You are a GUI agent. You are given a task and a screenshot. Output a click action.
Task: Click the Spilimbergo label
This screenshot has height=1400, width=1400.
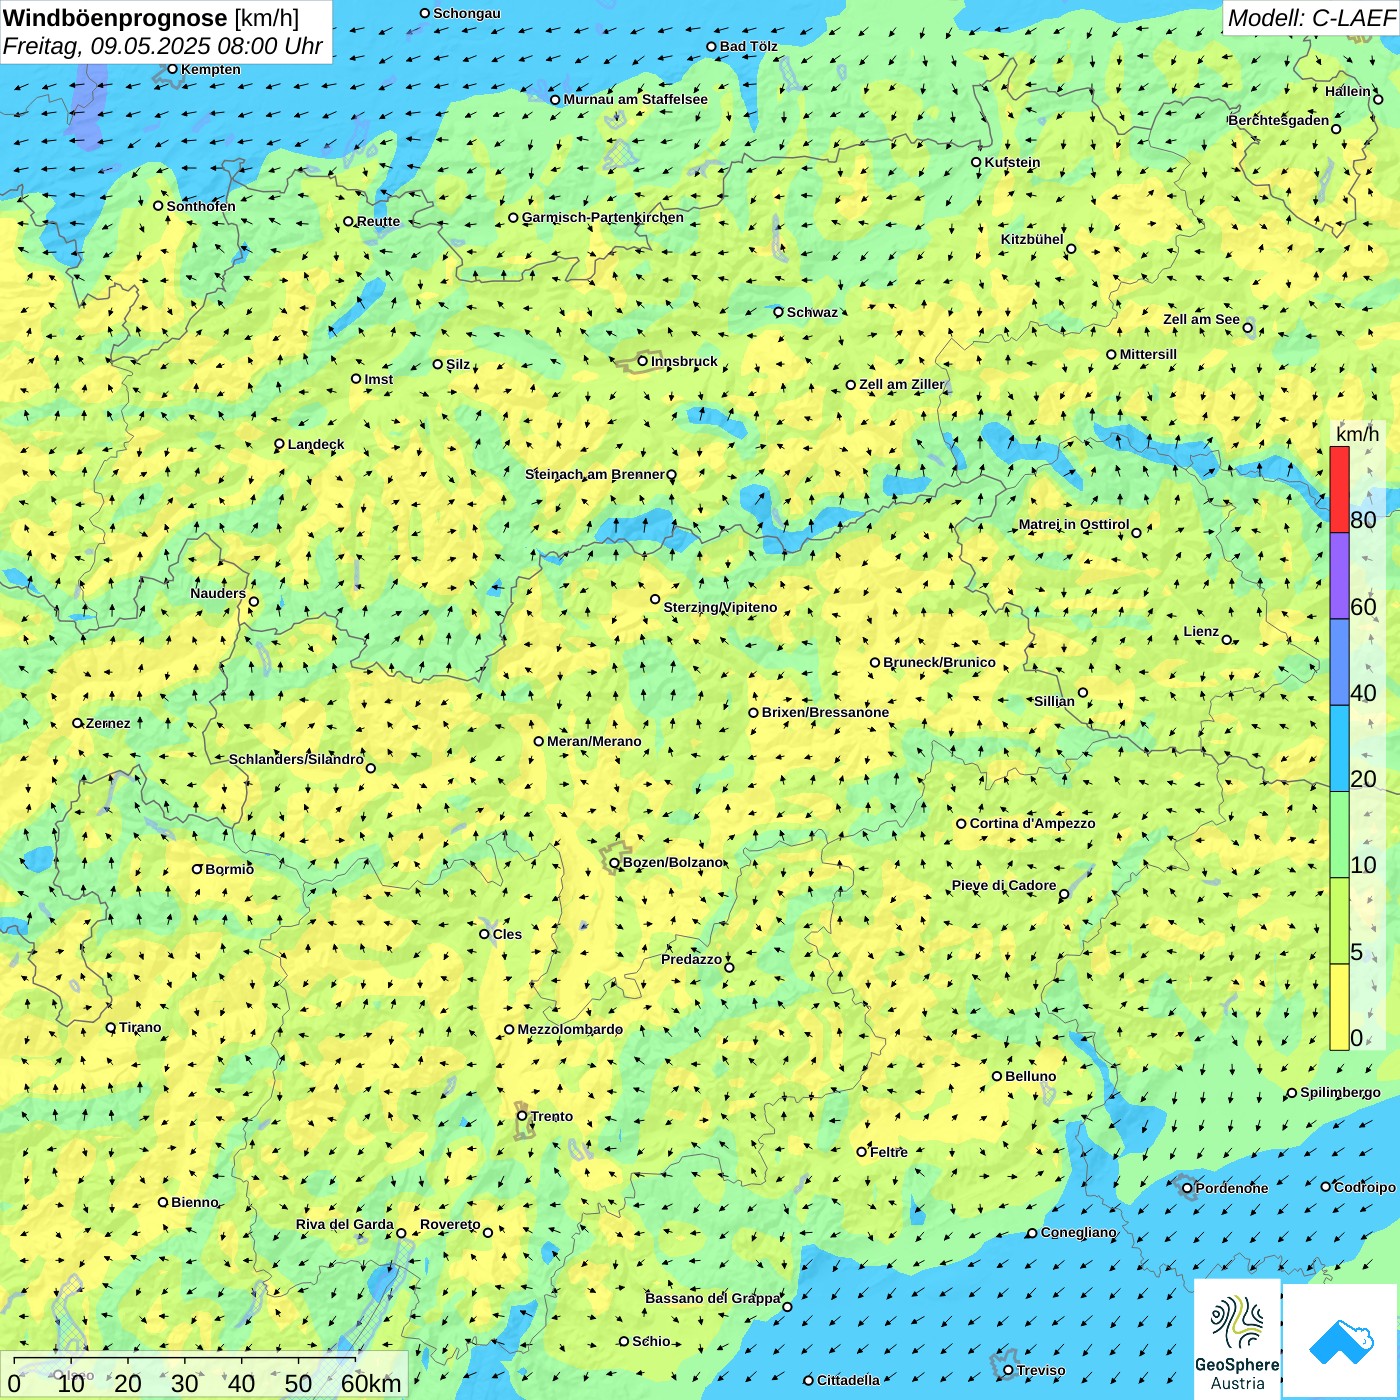[x=1340, y=1092]
